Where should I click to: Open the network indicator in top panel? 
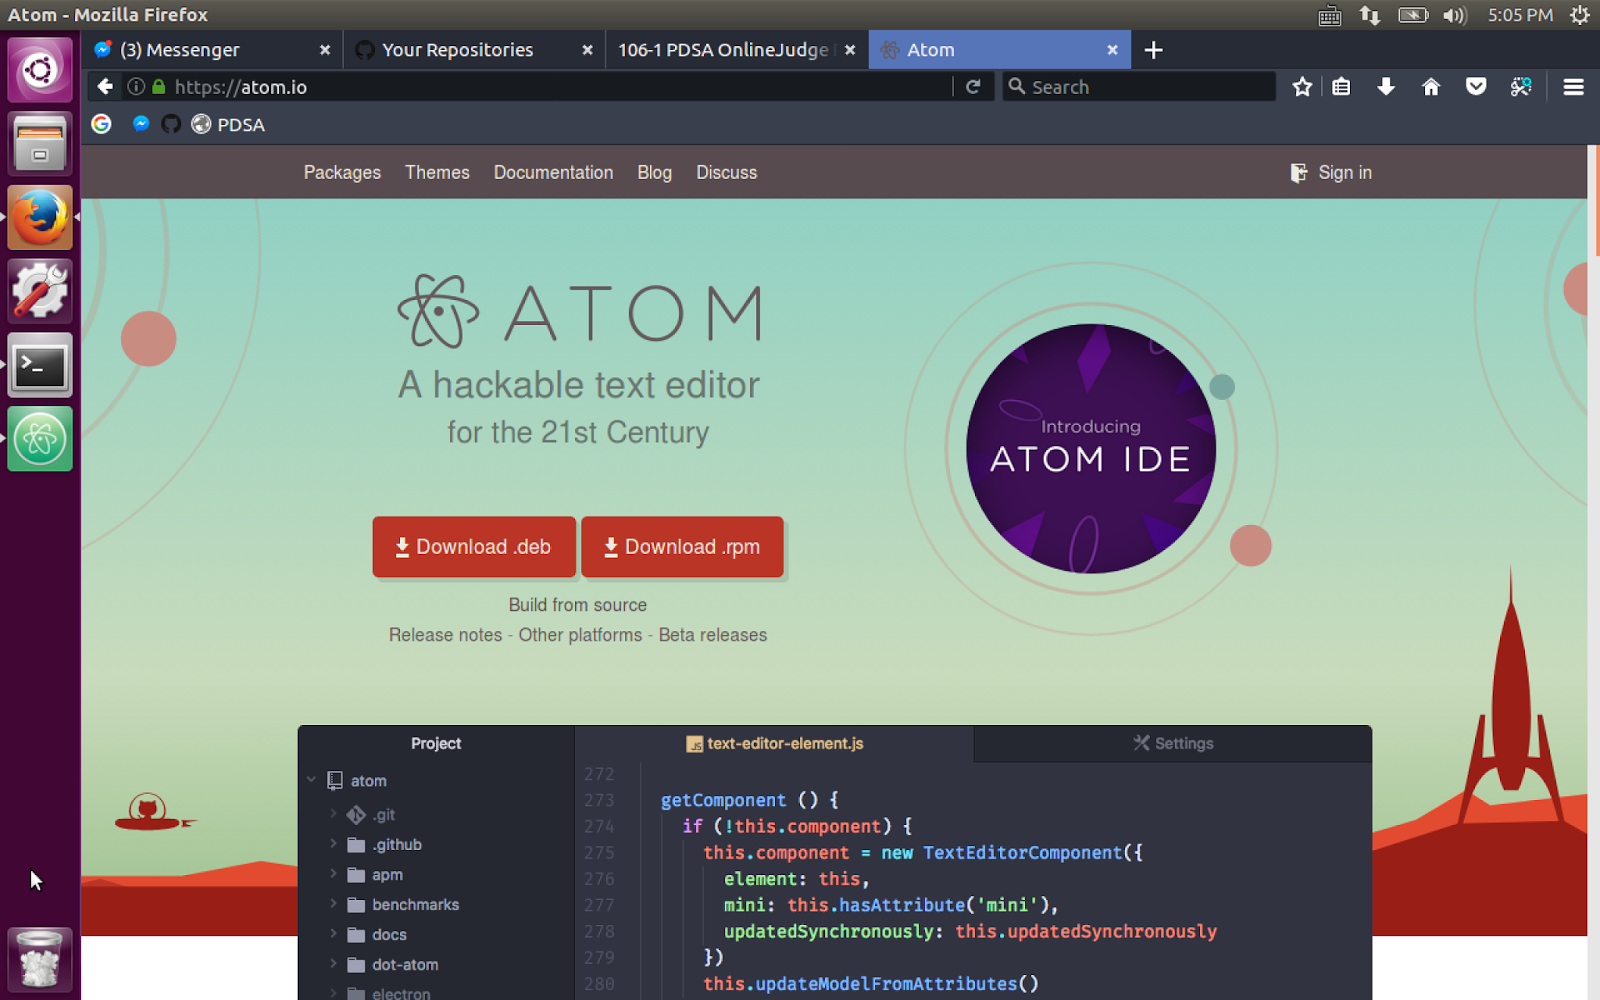point(1370,15)
